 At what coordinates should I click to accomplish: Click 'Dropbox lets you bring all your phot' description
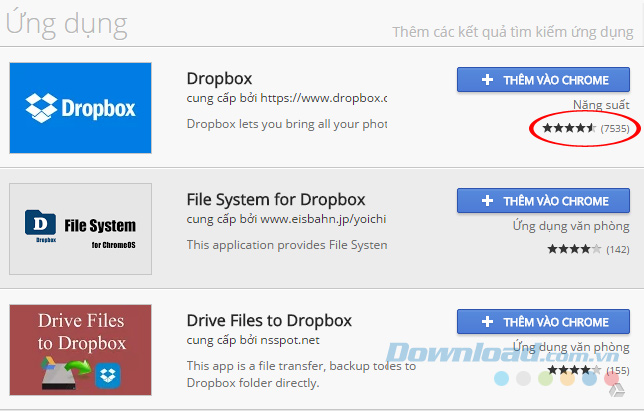pos(287,124)
